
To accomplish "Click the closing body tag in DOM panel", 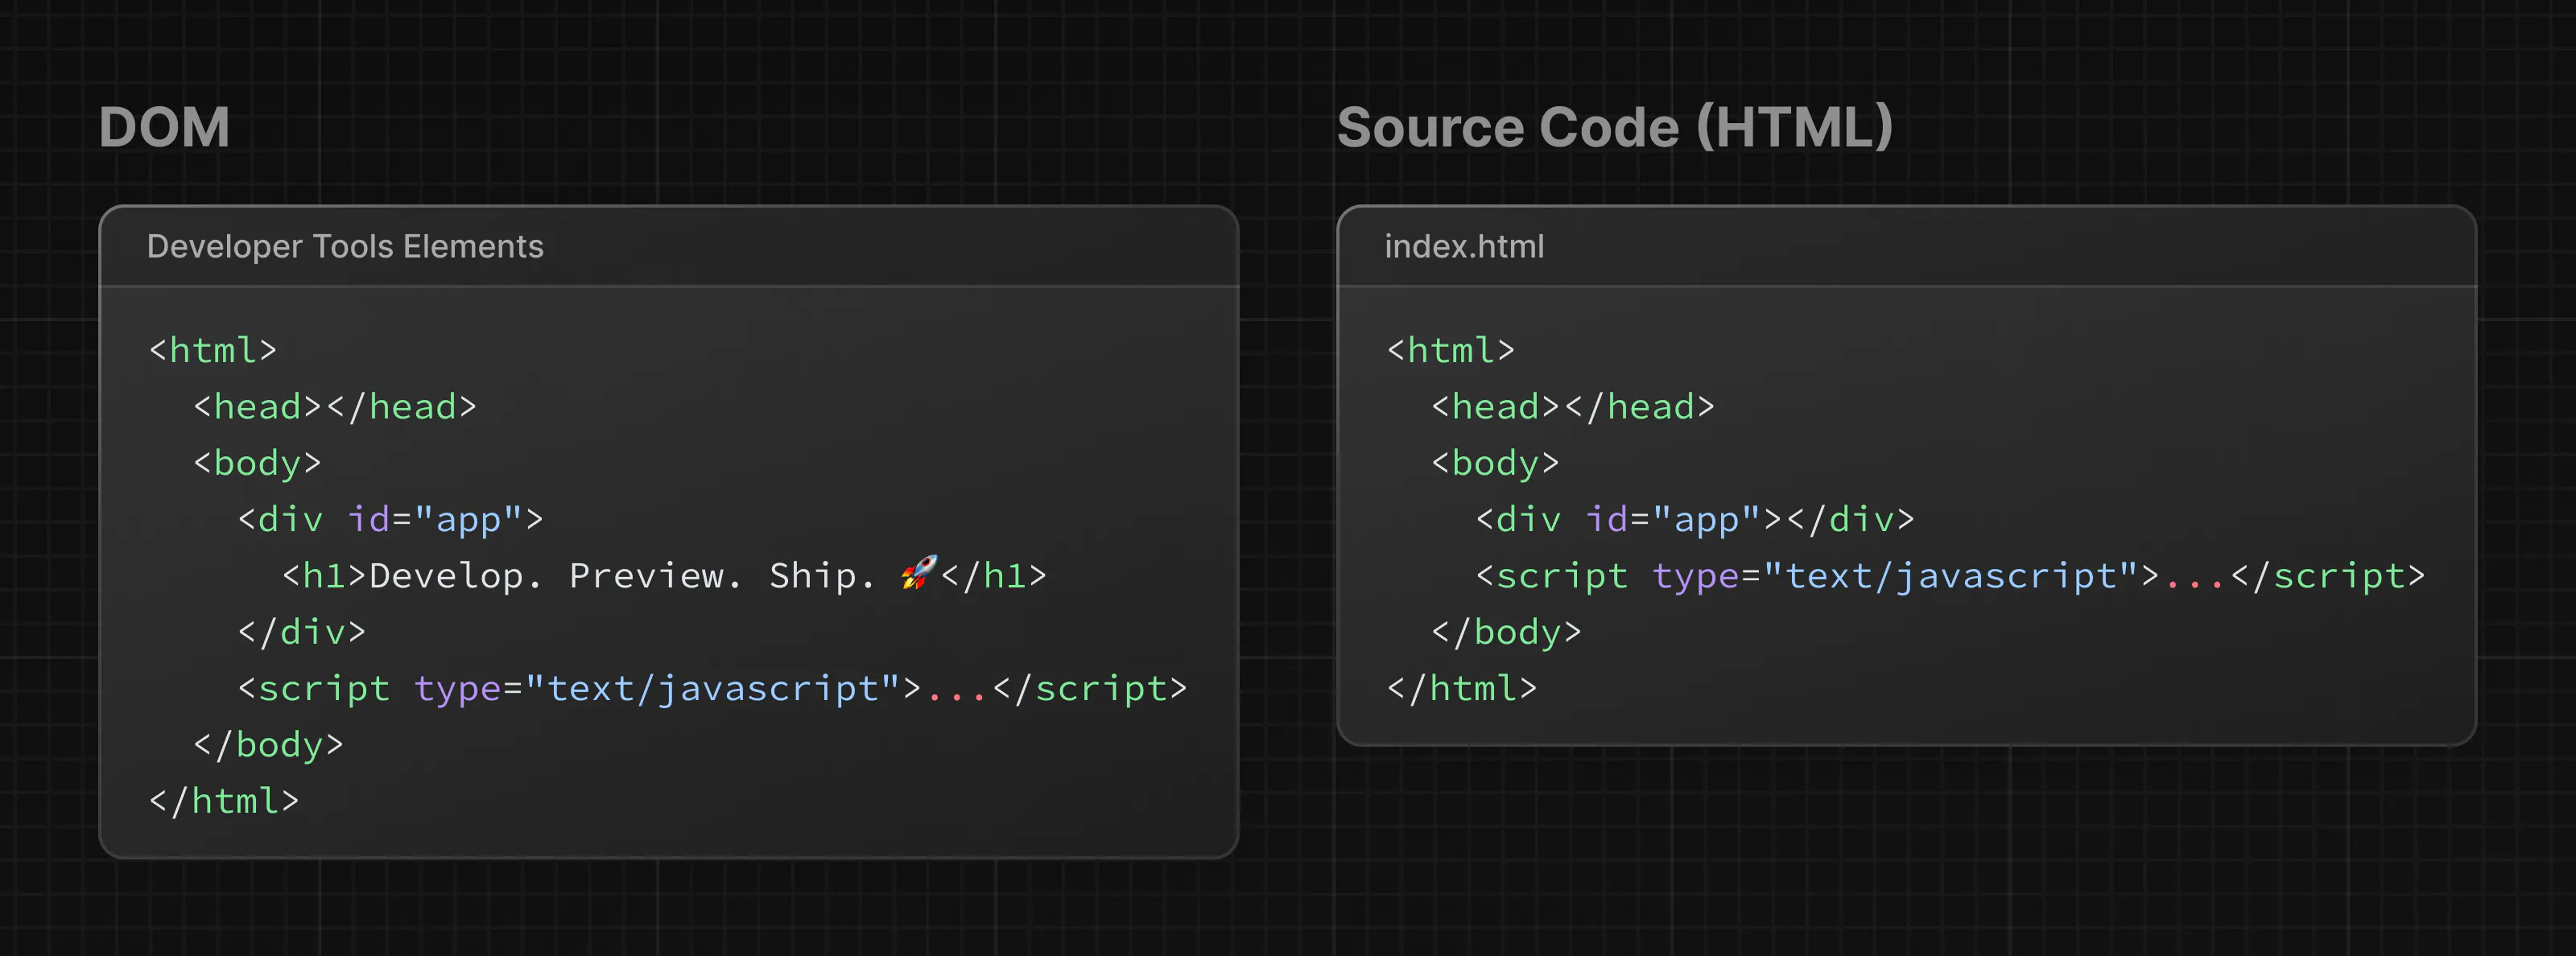I will 268,745.
